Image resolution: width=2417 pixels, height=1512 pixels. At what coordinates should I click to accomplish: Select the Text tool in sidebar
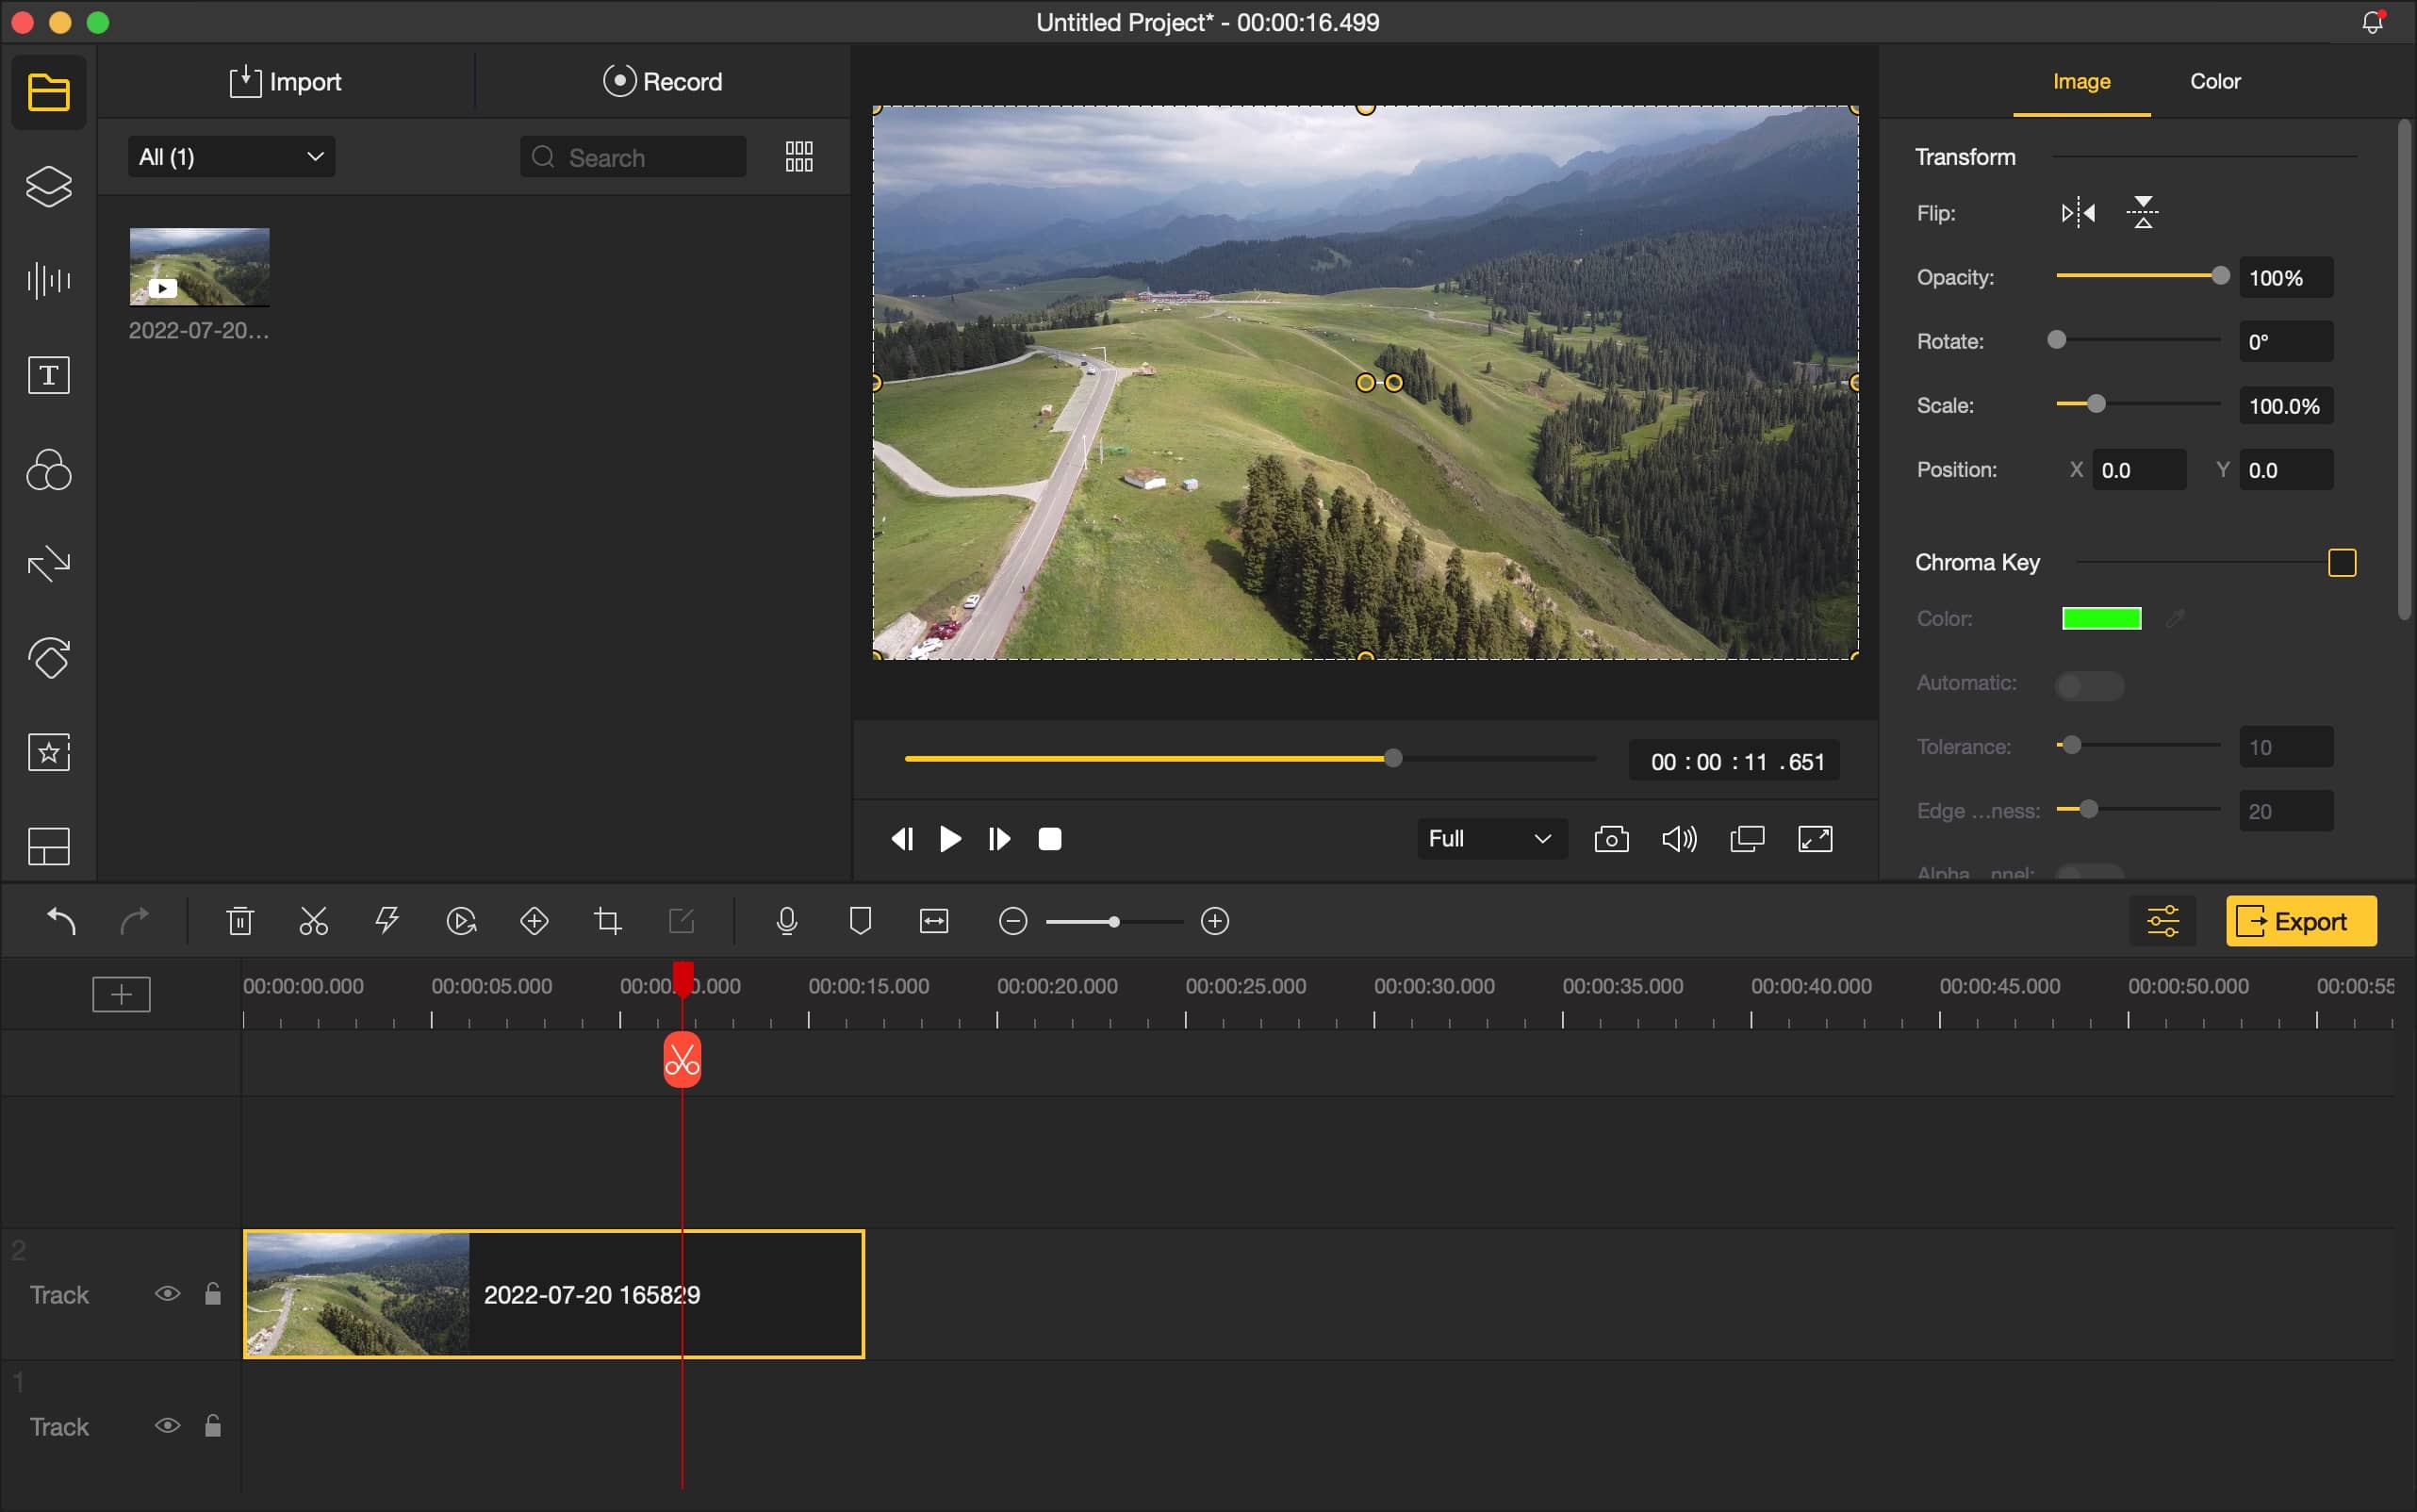click(x=47, y=374)
